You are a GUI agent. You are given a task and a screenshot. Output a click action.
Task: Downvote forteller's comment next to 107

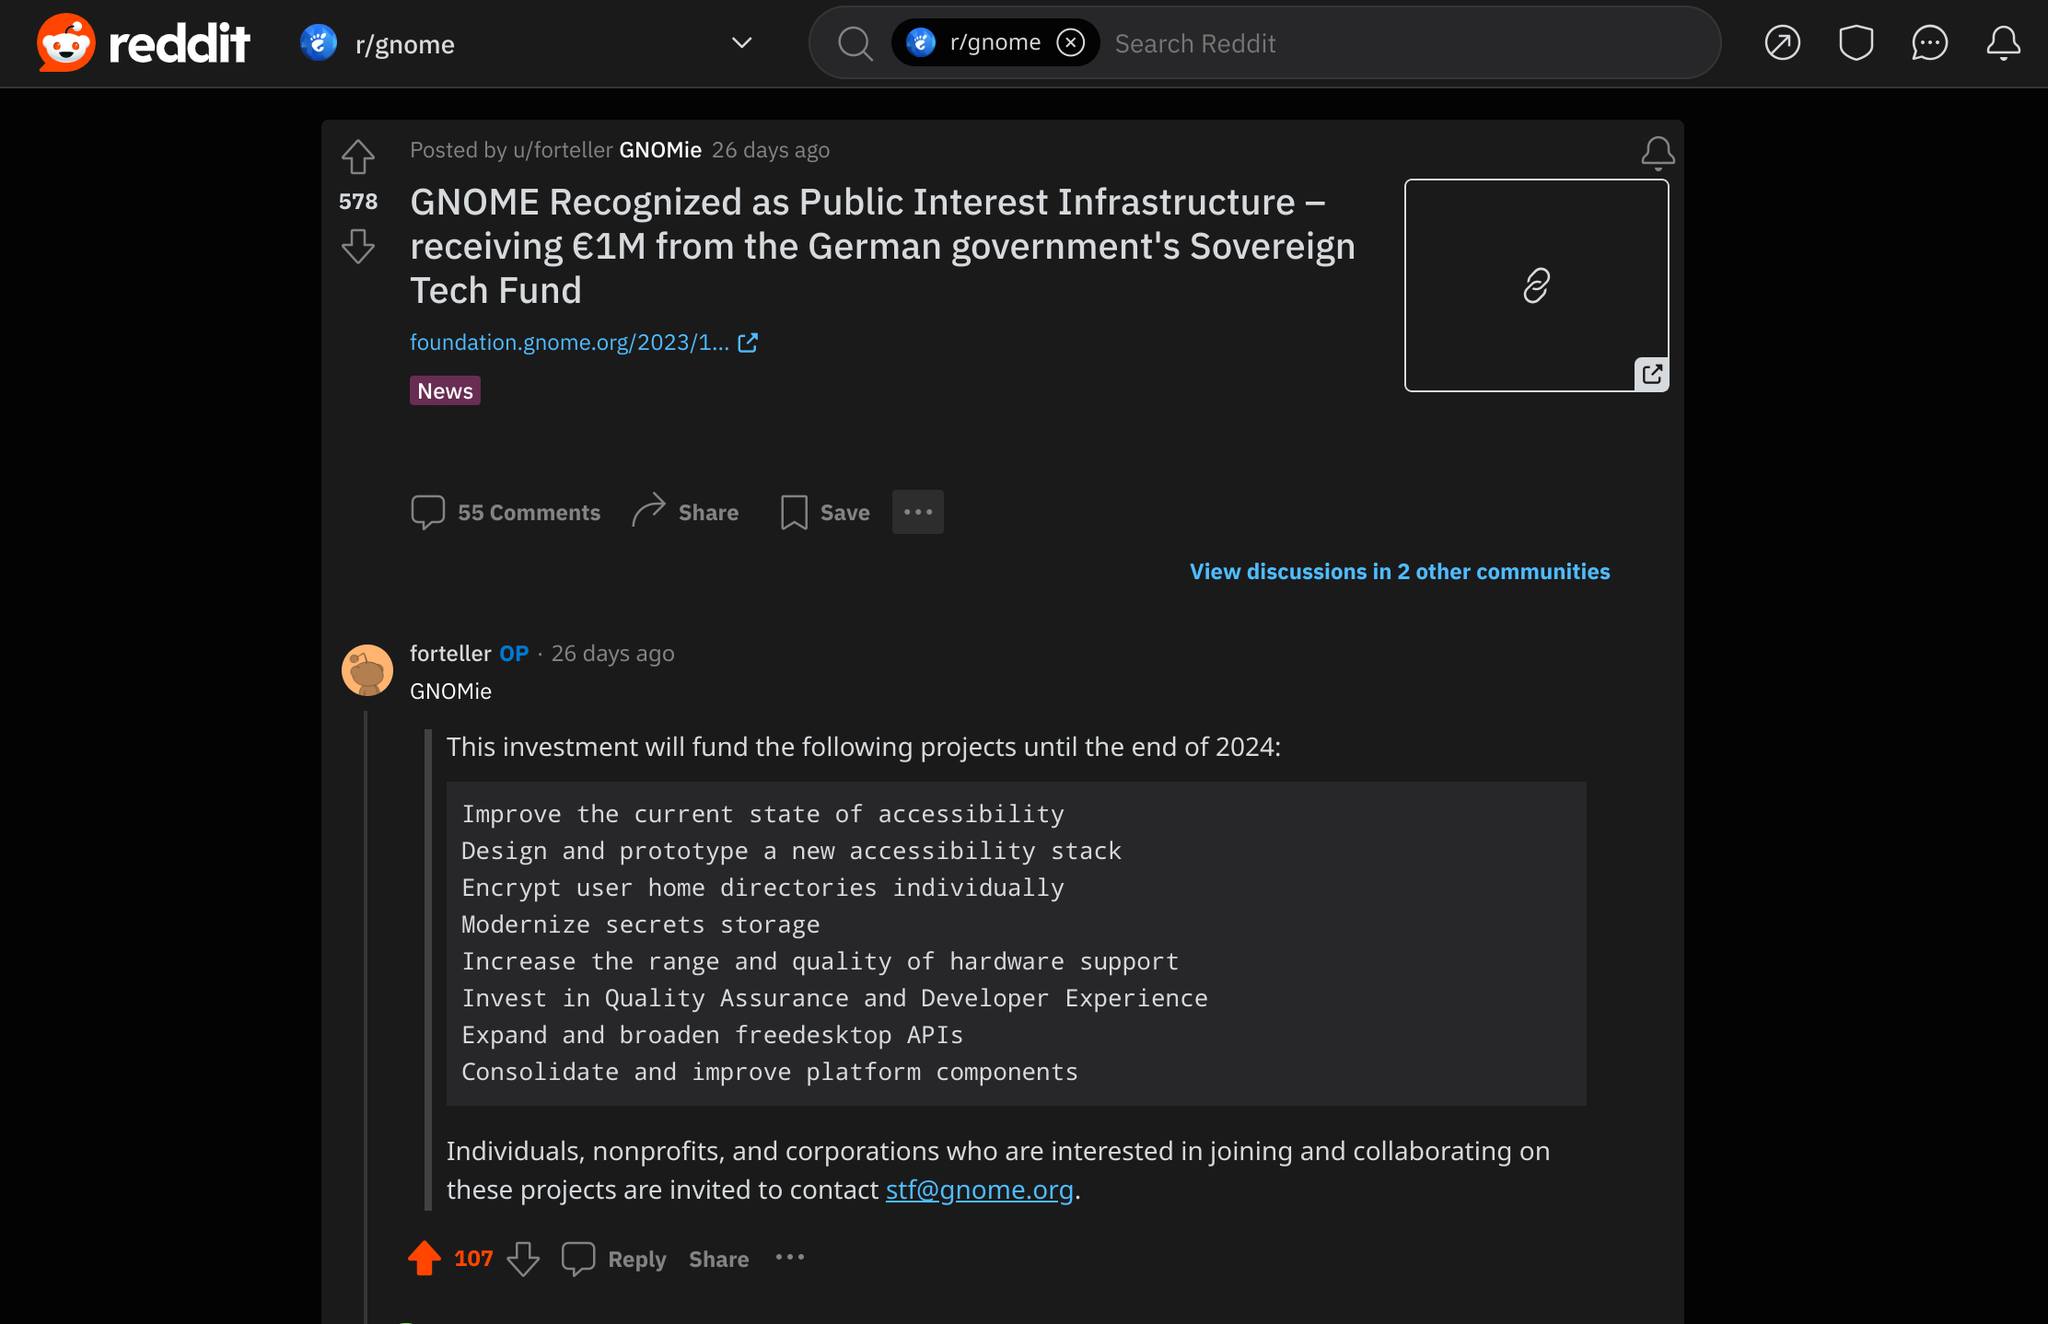pos(523,1258)
